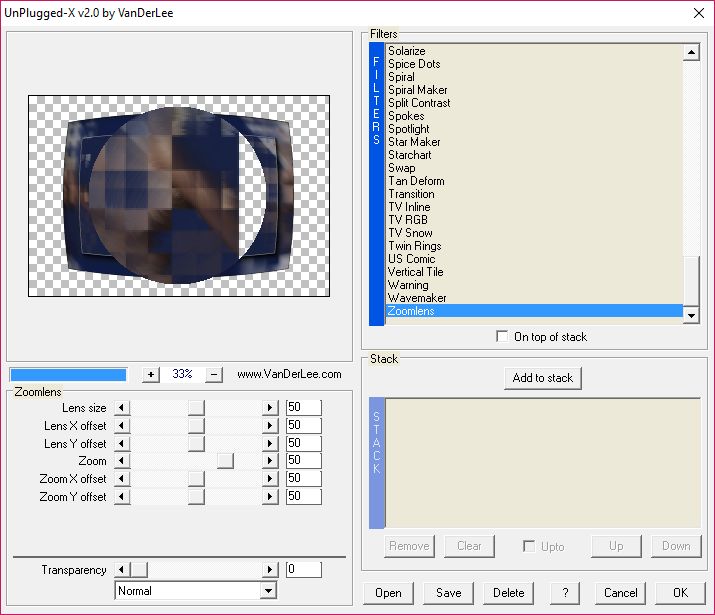Click the zoom out minus button
The width and height of the screenshot is (715, 615).
[x=214, y=375]
